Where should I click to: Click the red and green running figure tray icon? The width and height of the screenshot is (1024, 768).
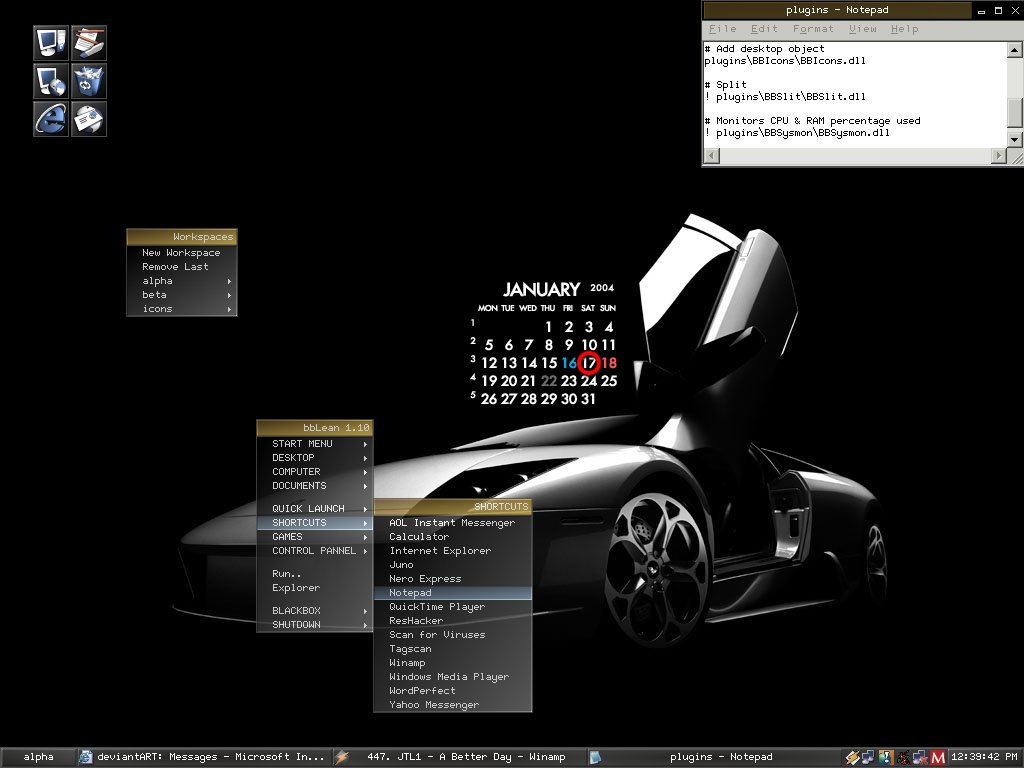pyautogui.click(x=903, y=757)
